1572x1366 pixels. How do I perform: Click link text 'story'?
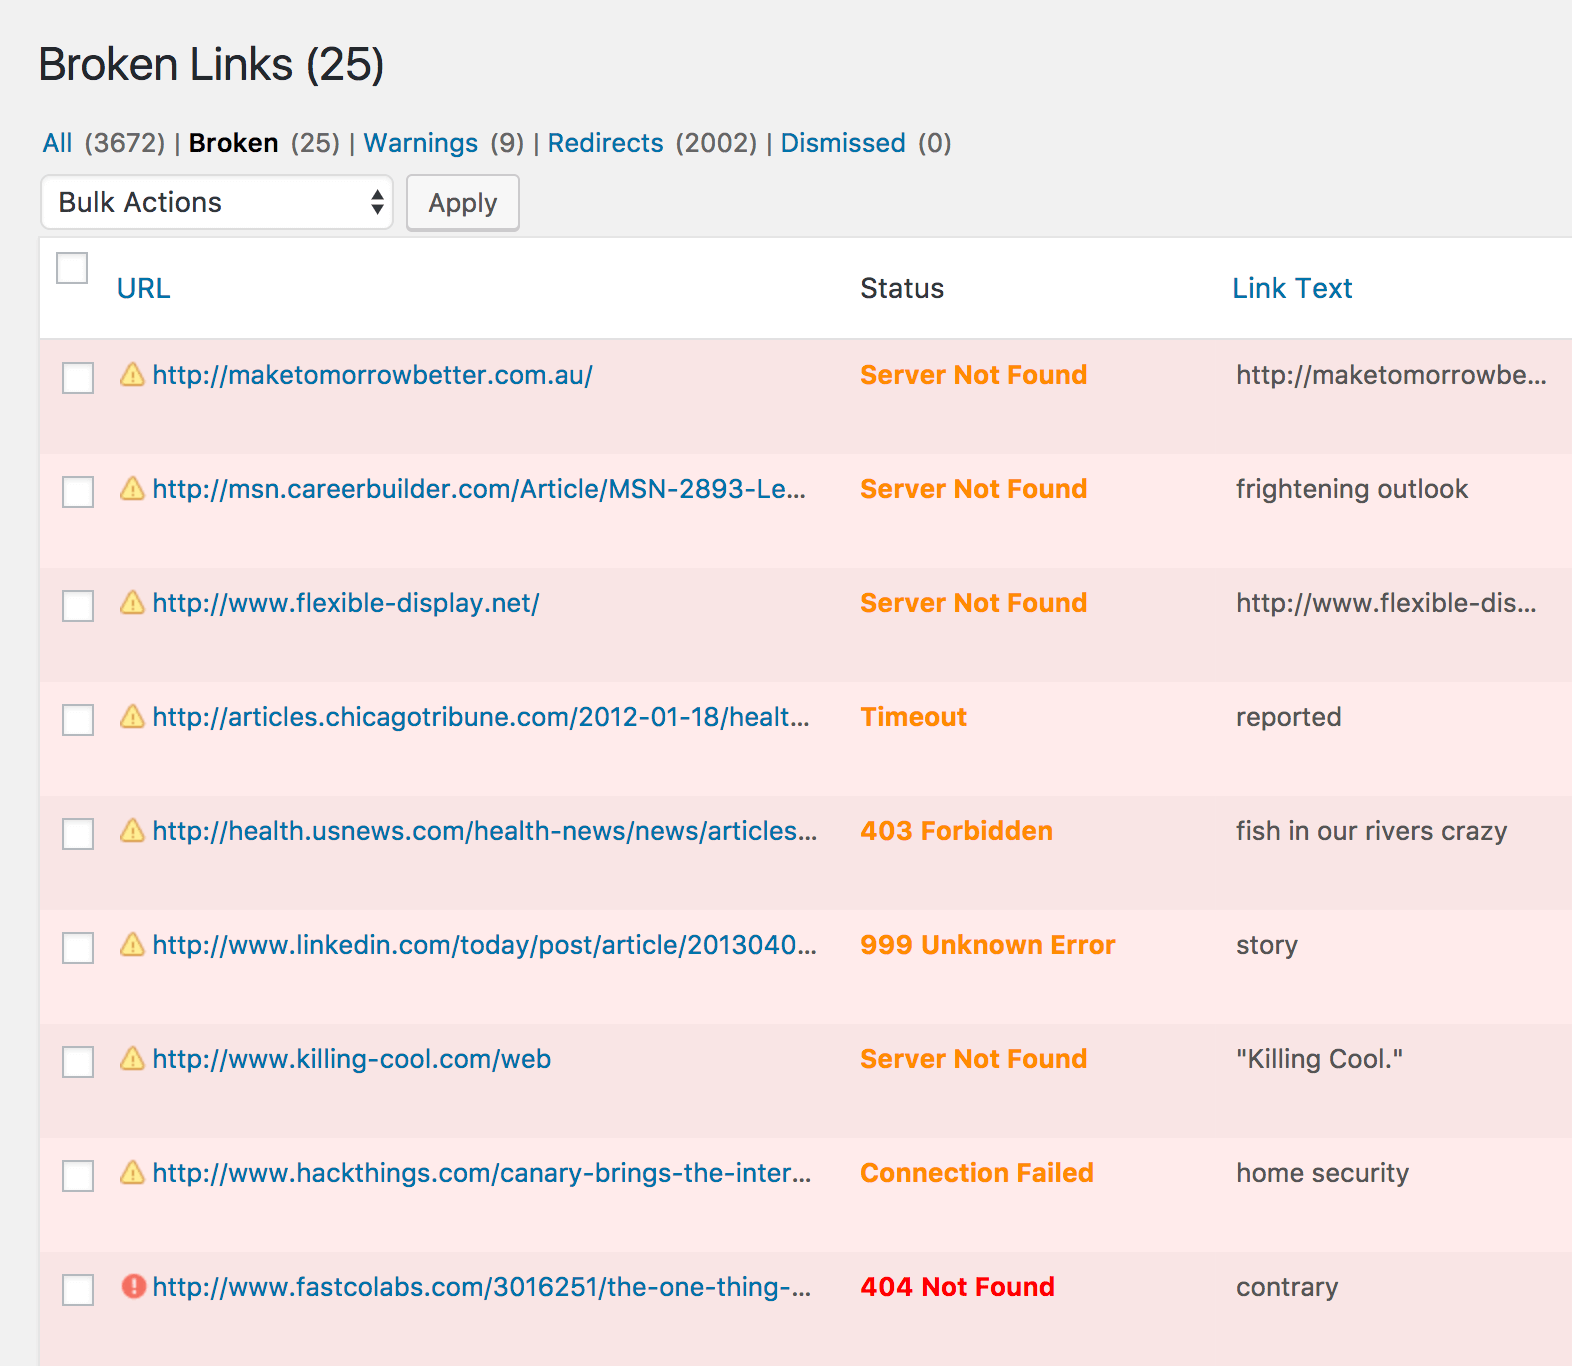[1267, 945]
